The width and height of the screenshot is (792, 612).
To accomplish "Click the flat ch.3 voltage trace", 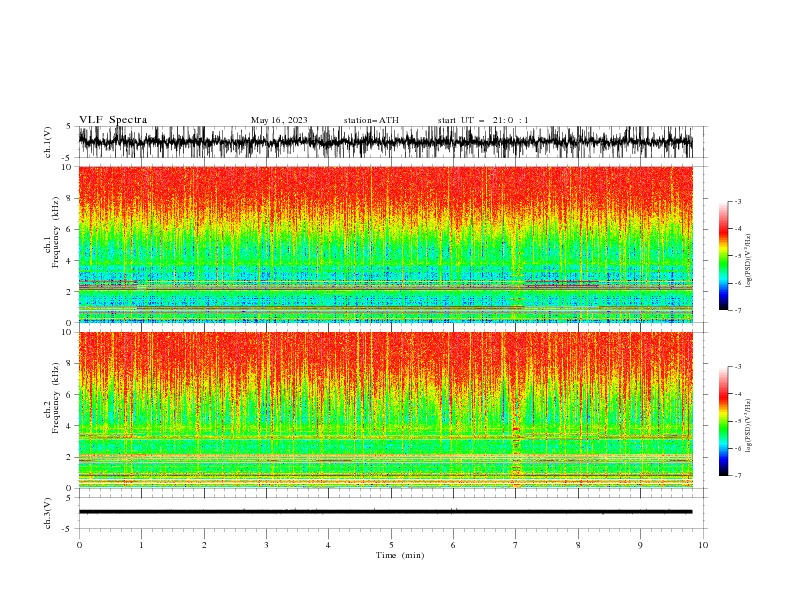I will click(x=385, y=512).
